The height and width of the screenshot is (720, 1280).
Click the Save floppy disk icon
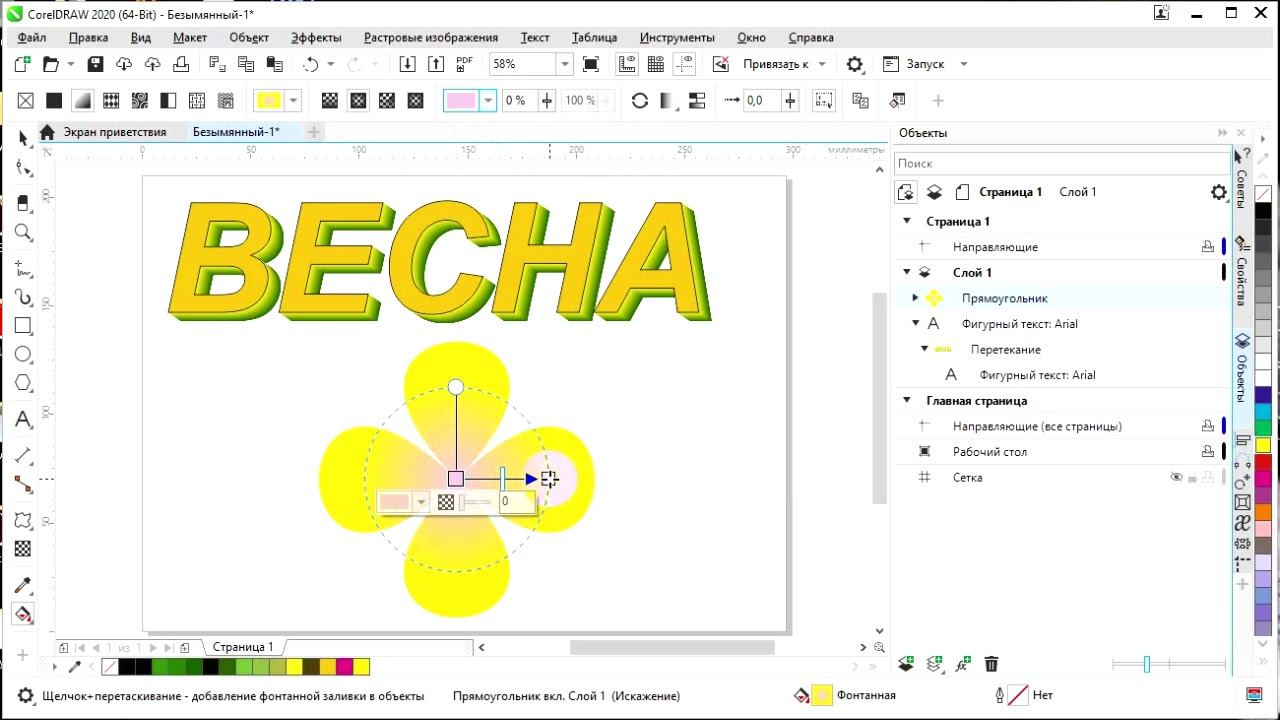coord(95,64)
